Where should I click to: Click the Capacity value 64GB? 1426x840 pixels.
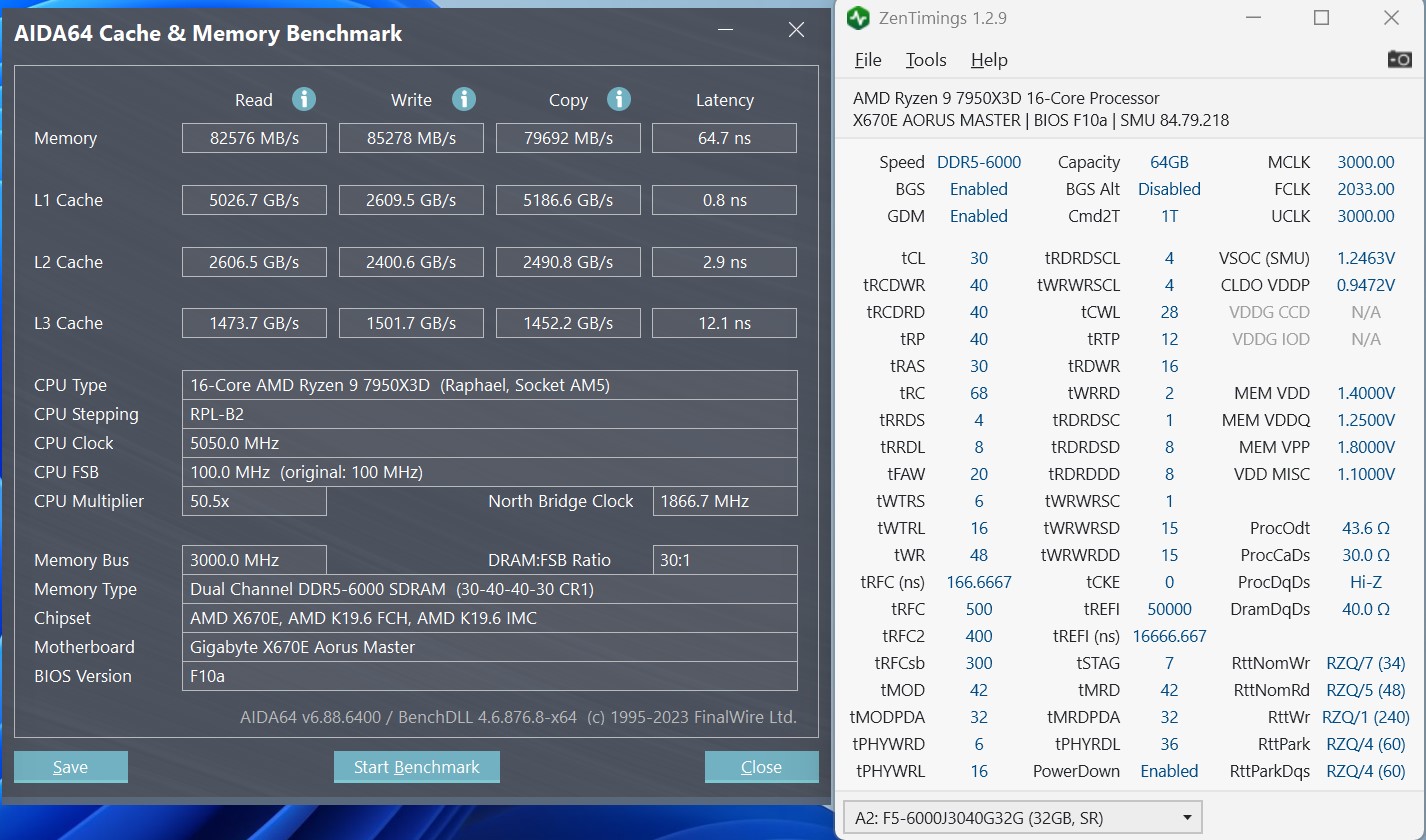1169,162
